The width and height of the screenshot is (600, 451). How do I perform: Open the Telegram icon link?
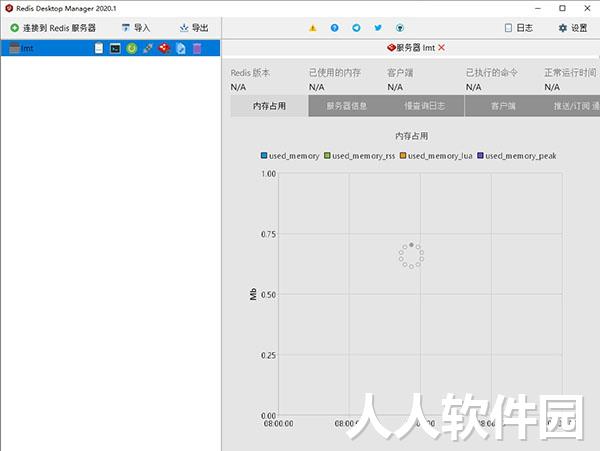point(356,28)
